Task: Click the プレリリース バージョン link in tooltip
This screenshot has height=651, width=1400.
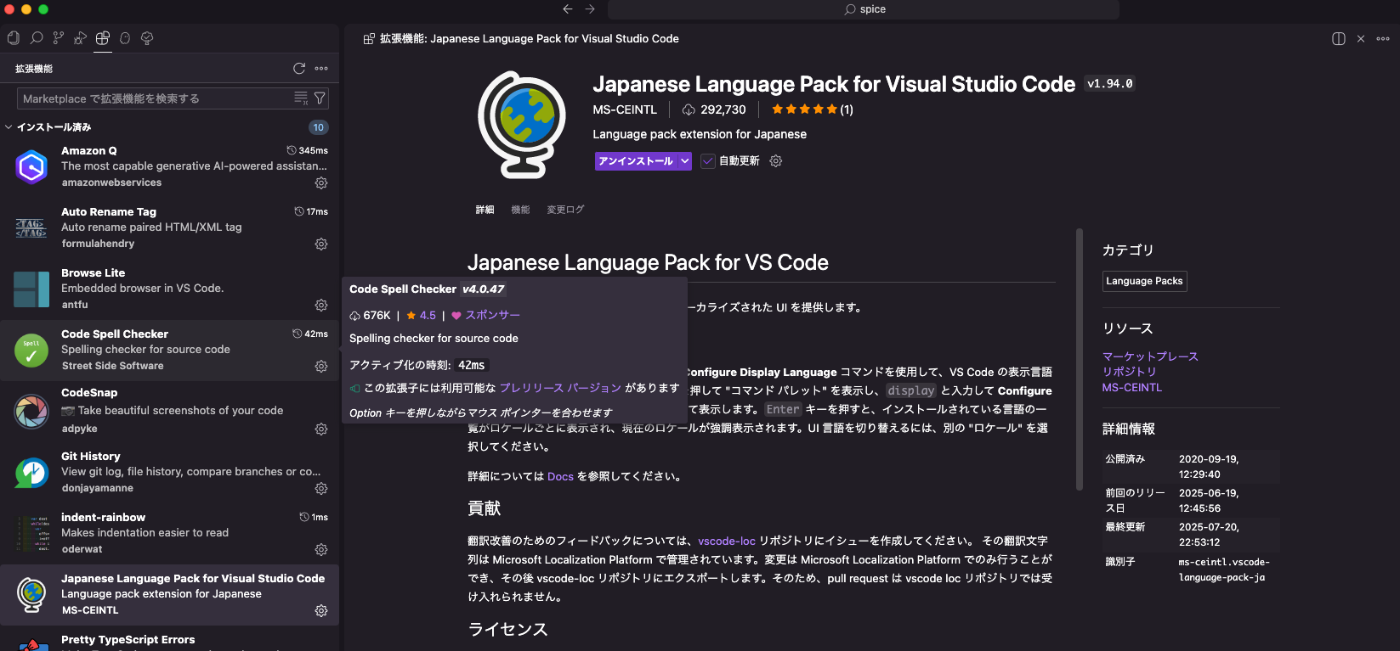Action: click(560, 388)
